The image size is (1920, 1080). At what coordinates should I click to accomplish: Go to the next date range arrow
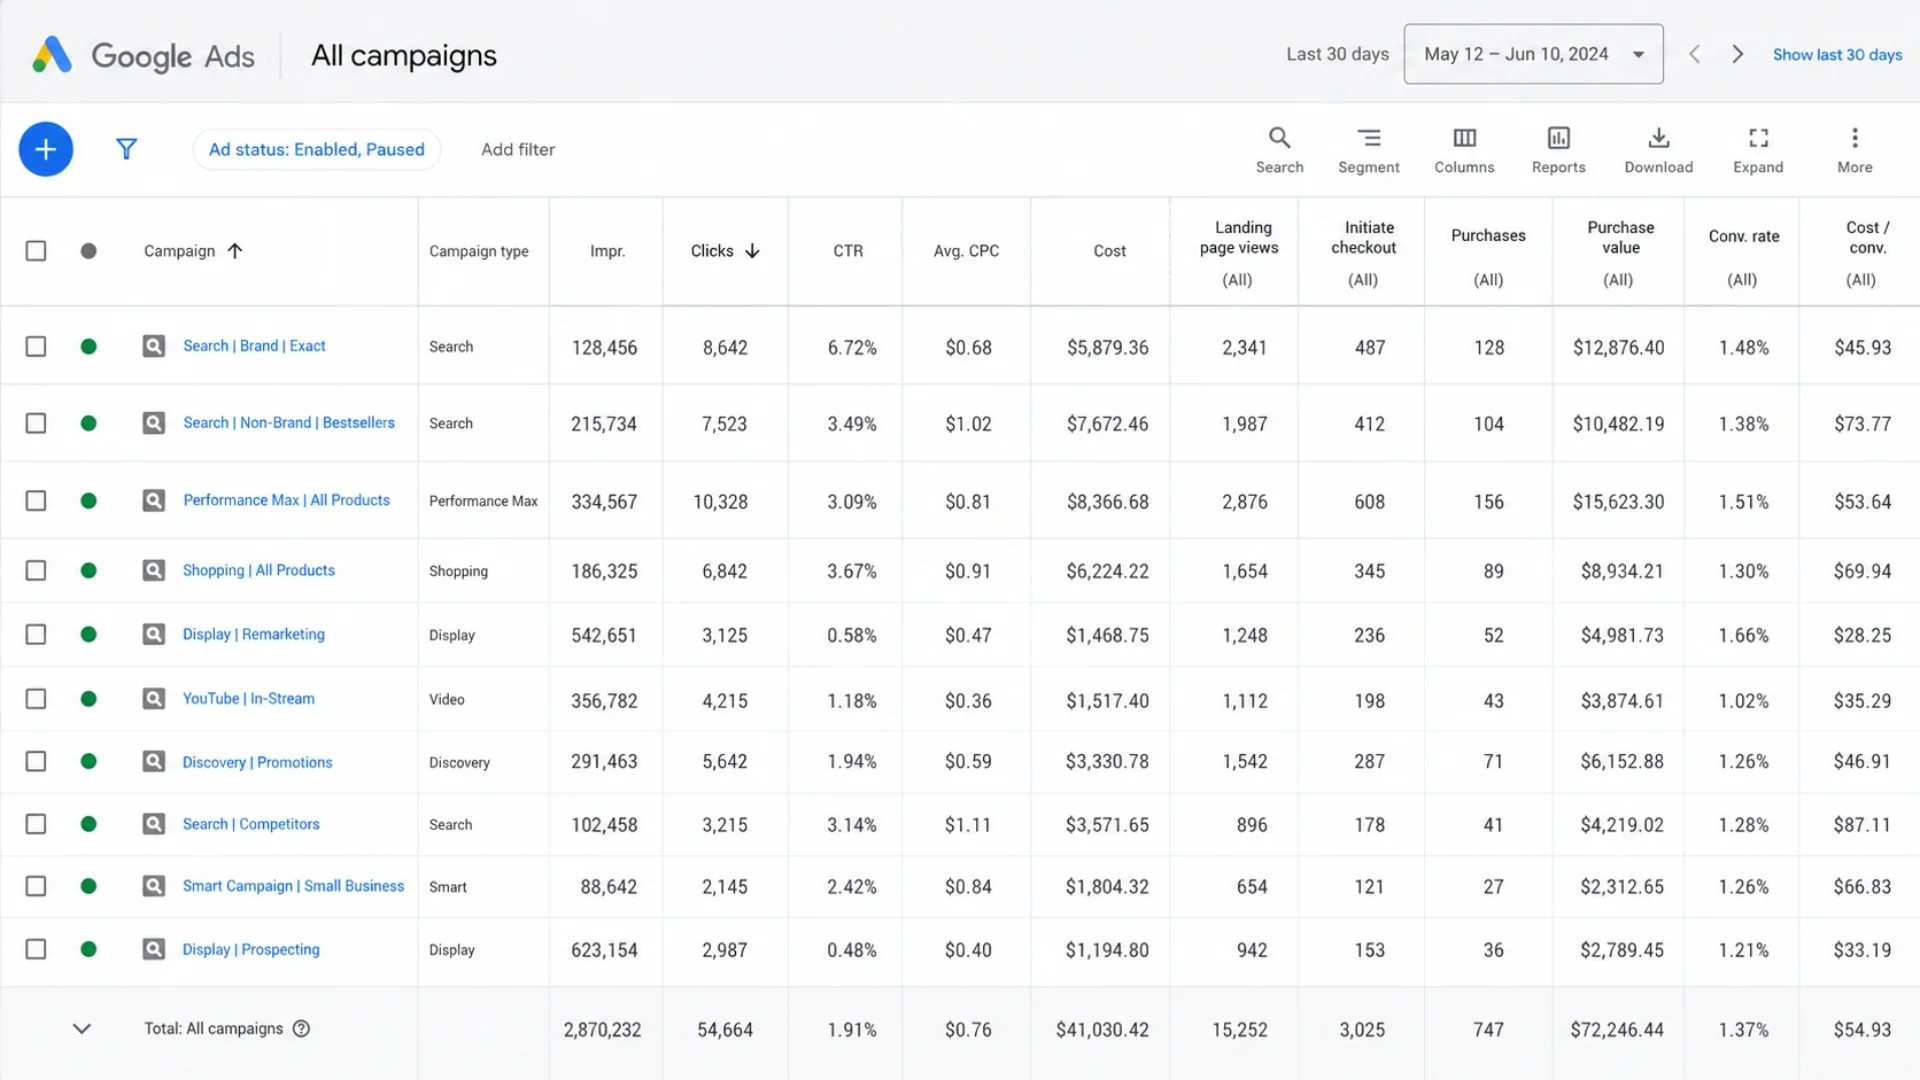tap(1738, 54)
